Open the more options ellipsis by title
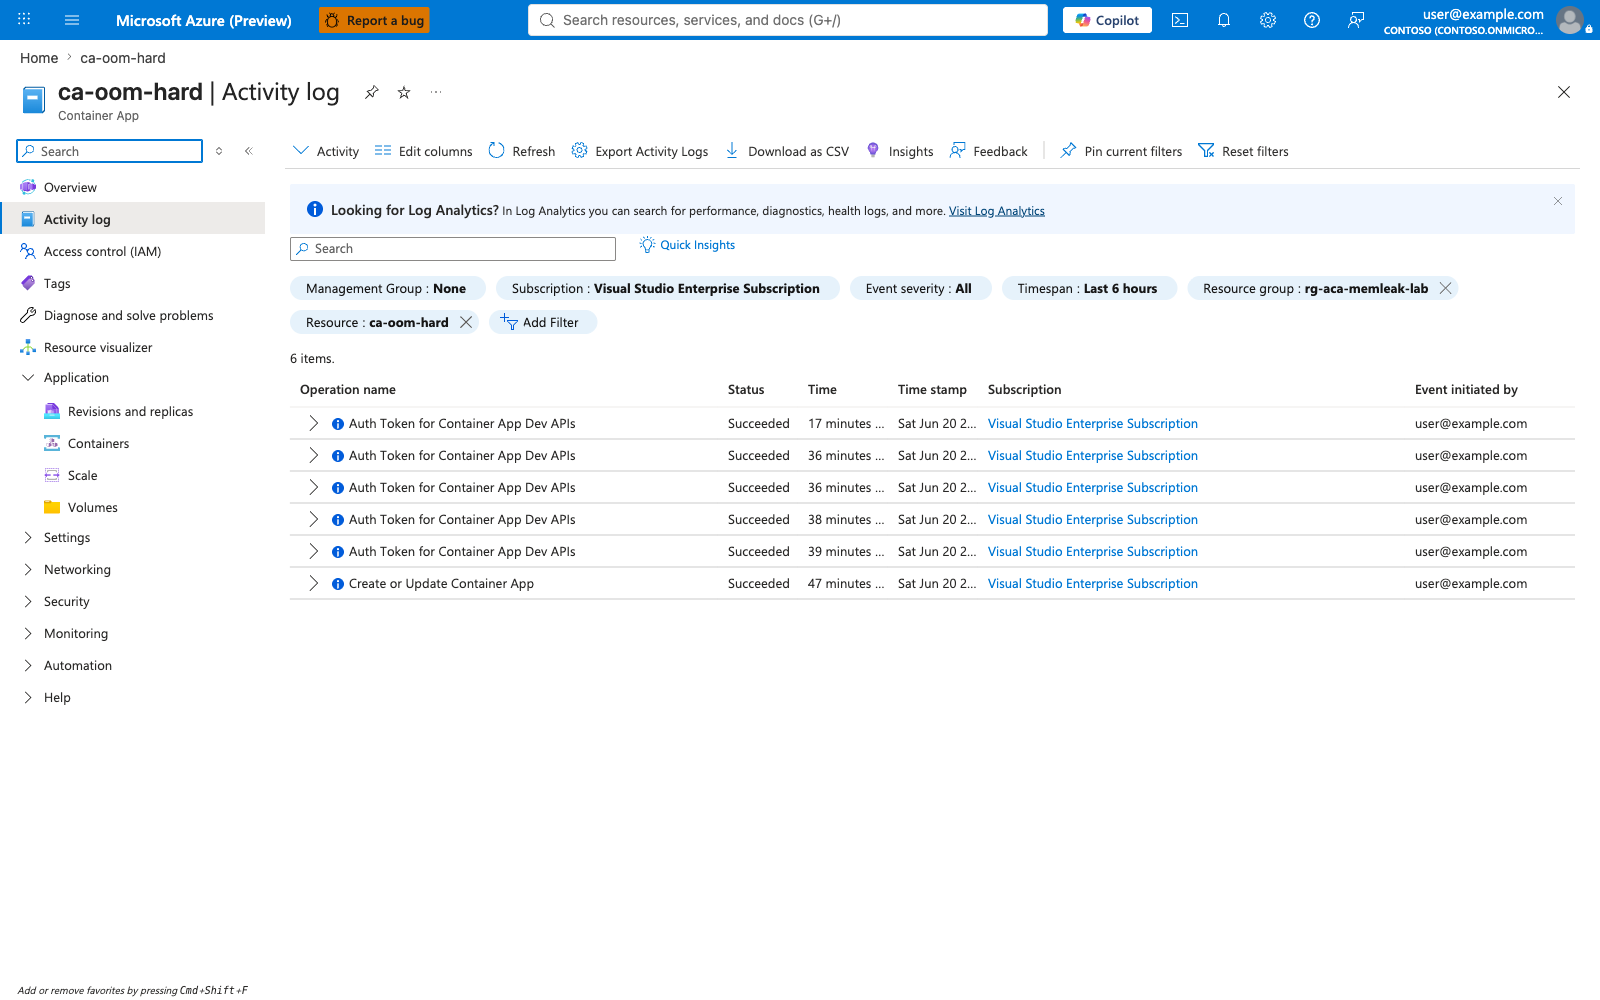The width and height of the screenshot is (1600, 1000). click(x=436, y=92)
